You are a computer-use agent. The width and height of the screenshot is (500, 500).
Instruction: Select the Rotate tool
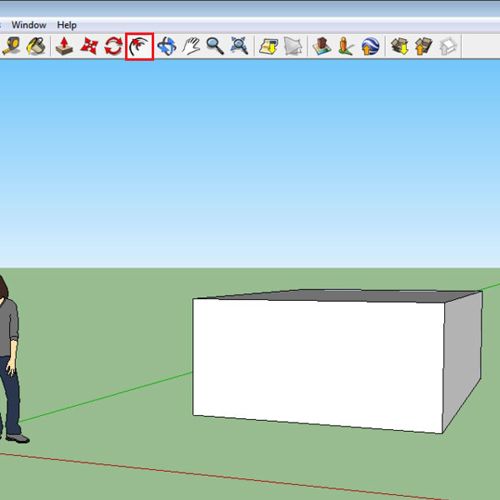pos(113,46)
